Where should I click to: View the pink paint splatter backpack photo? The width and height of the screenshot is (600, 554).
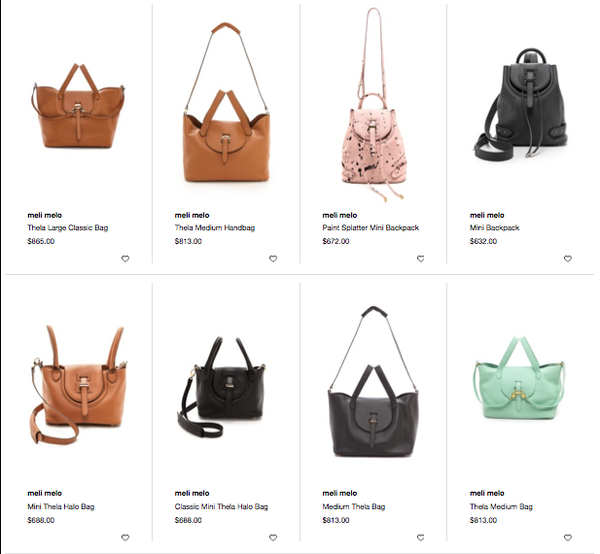373,104
